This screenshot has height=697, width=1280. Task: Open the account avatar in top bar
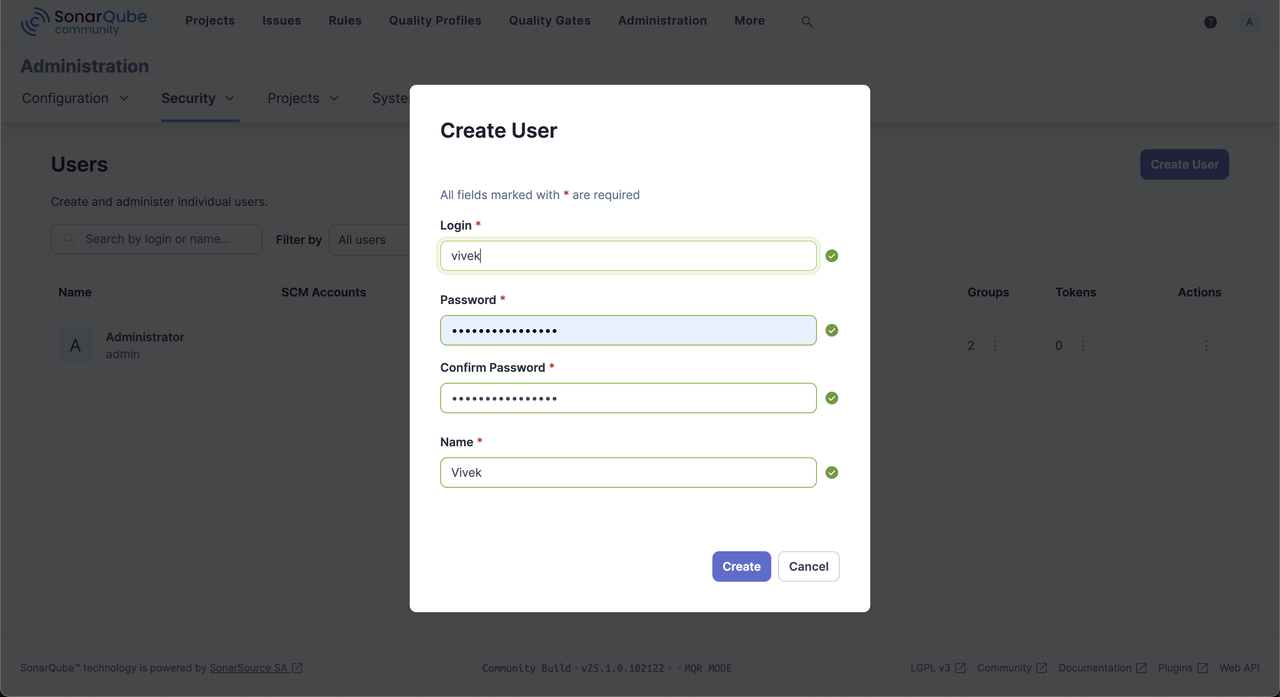click(1249, 22)
